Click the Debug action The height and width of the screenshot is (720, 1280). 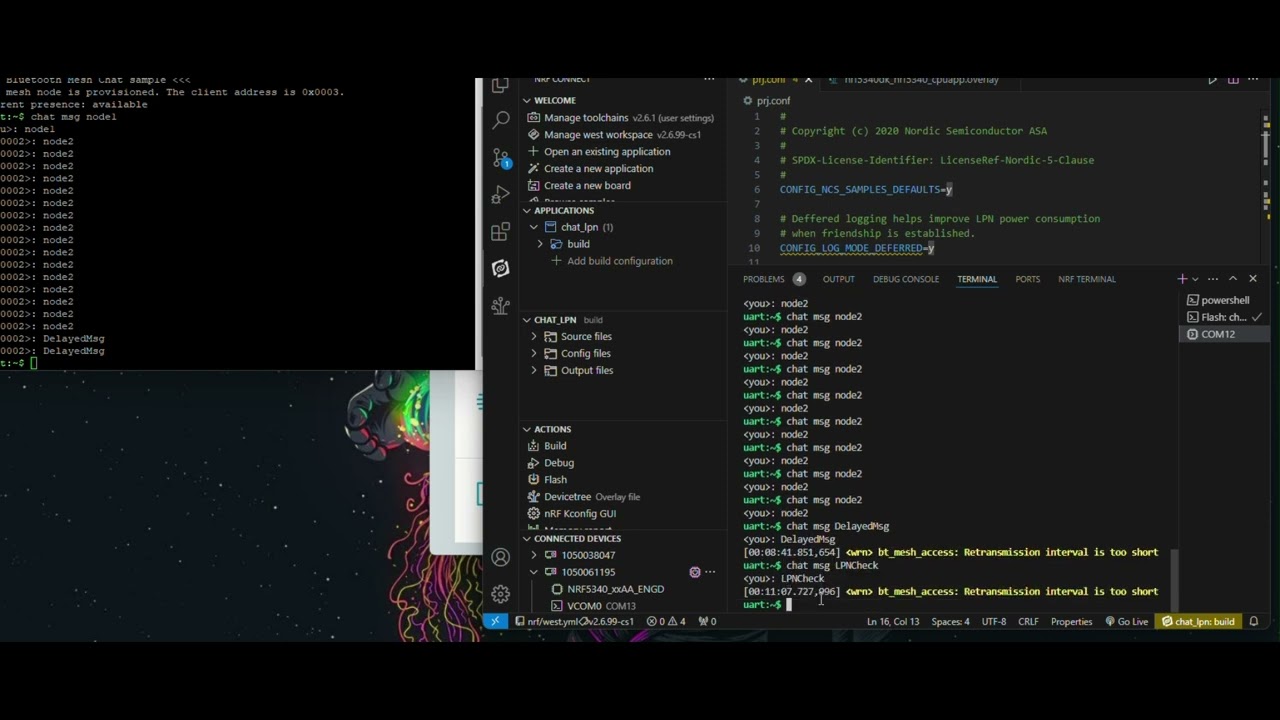(x=559, y=463)
